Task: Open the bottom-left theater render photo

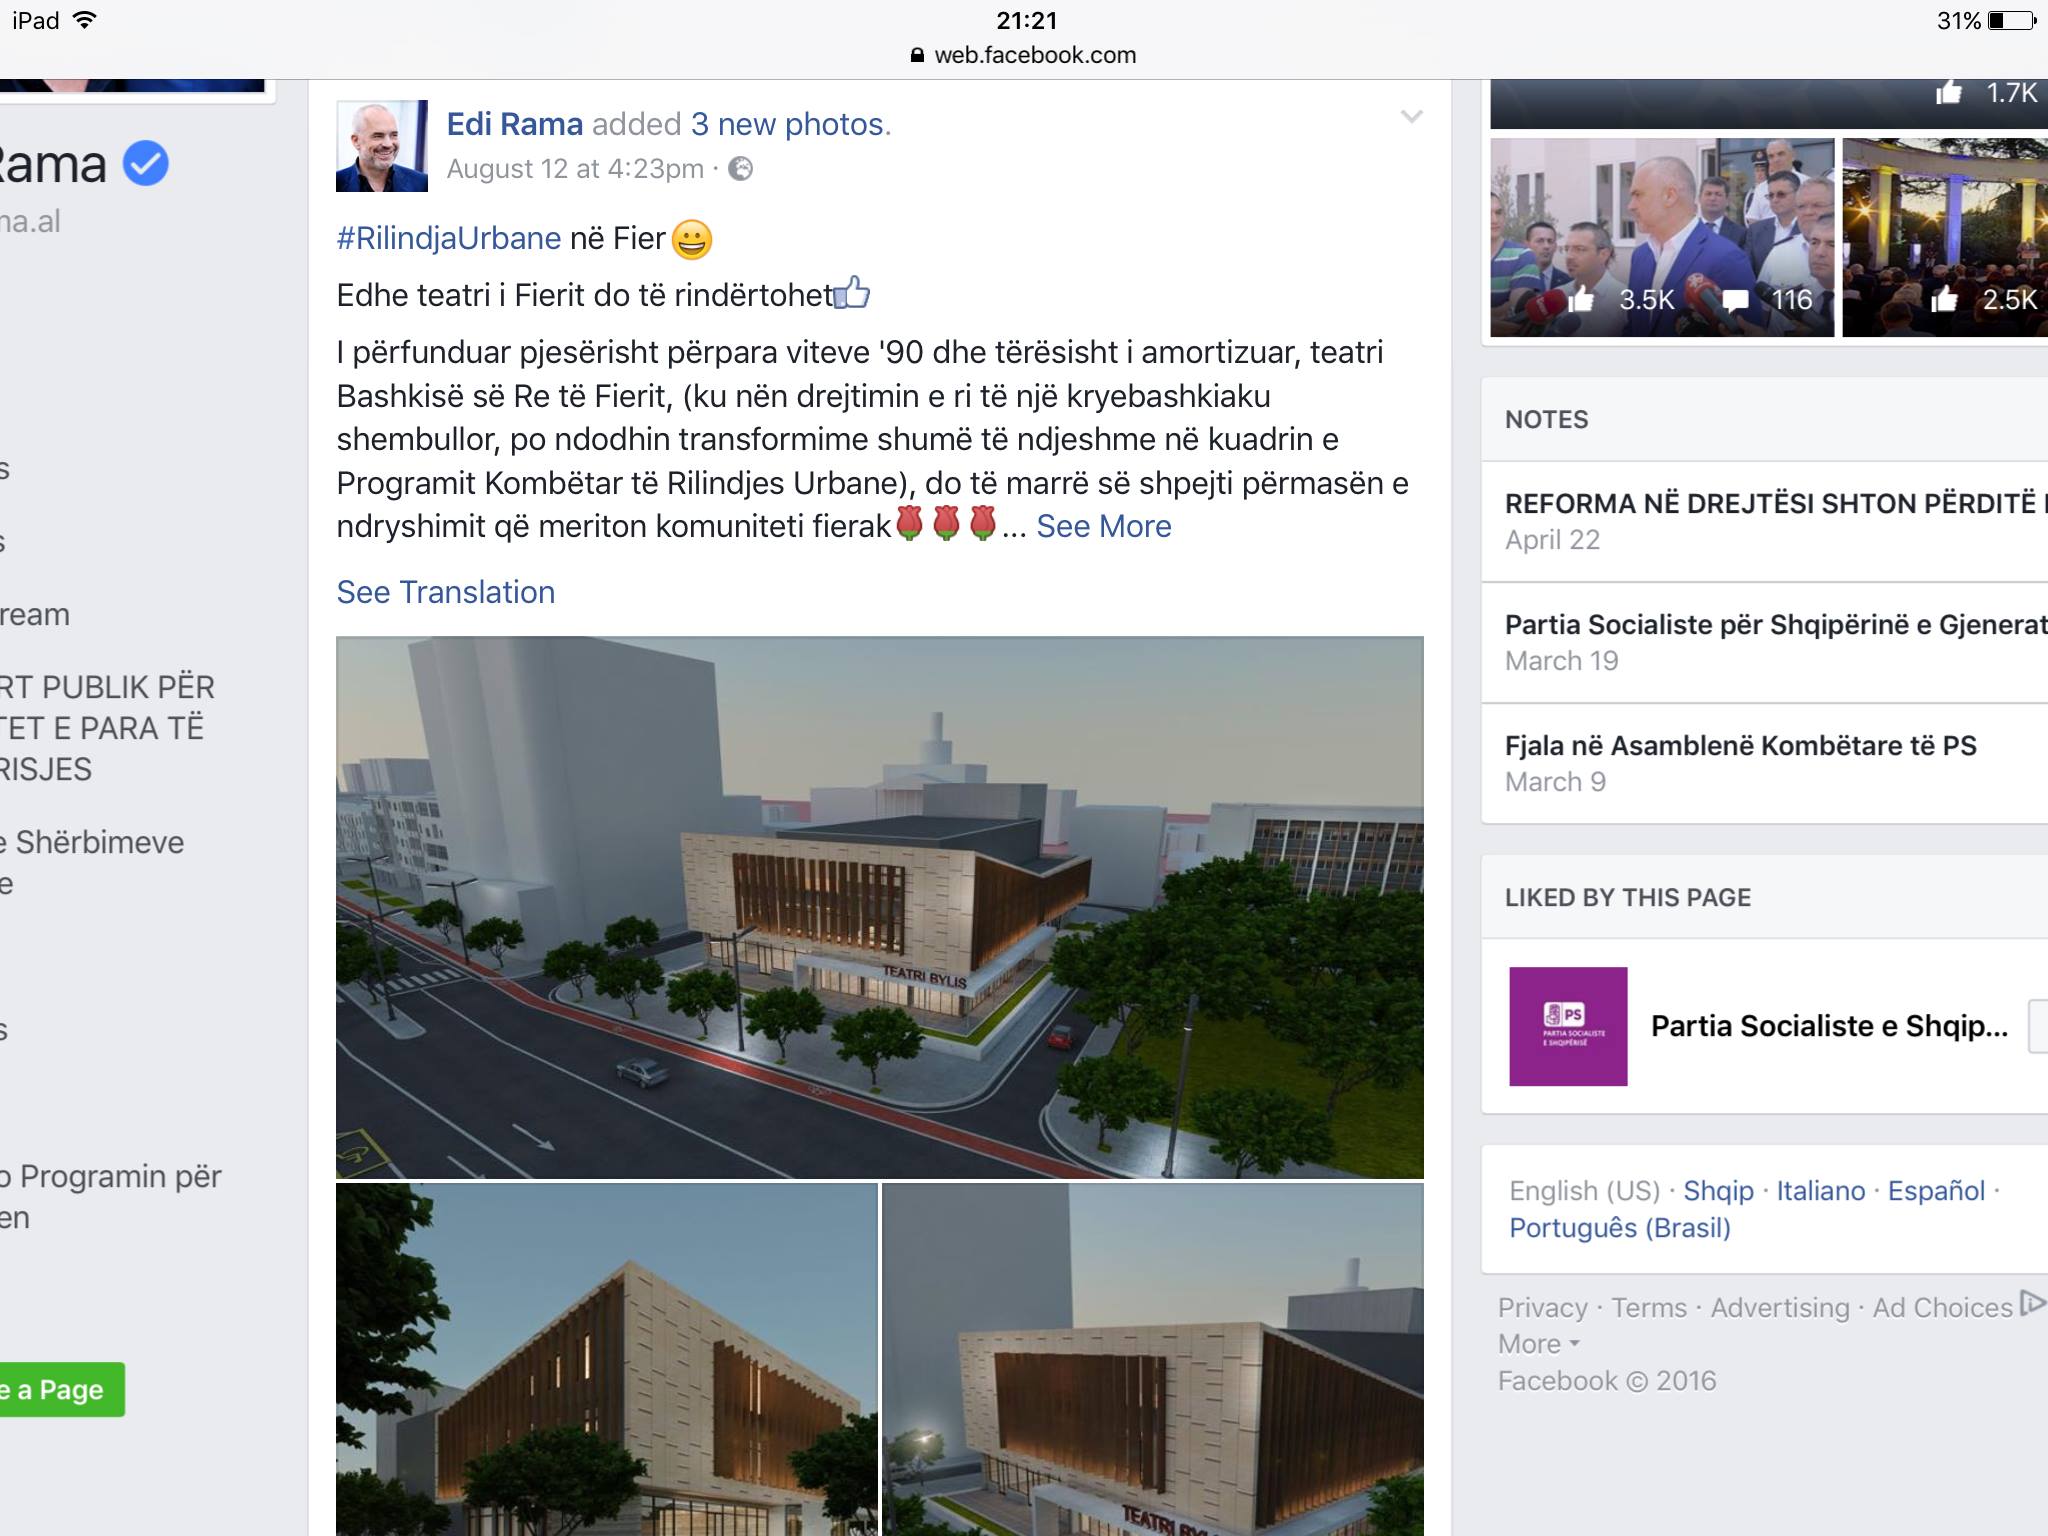Action: click(x=607, y=1359)
